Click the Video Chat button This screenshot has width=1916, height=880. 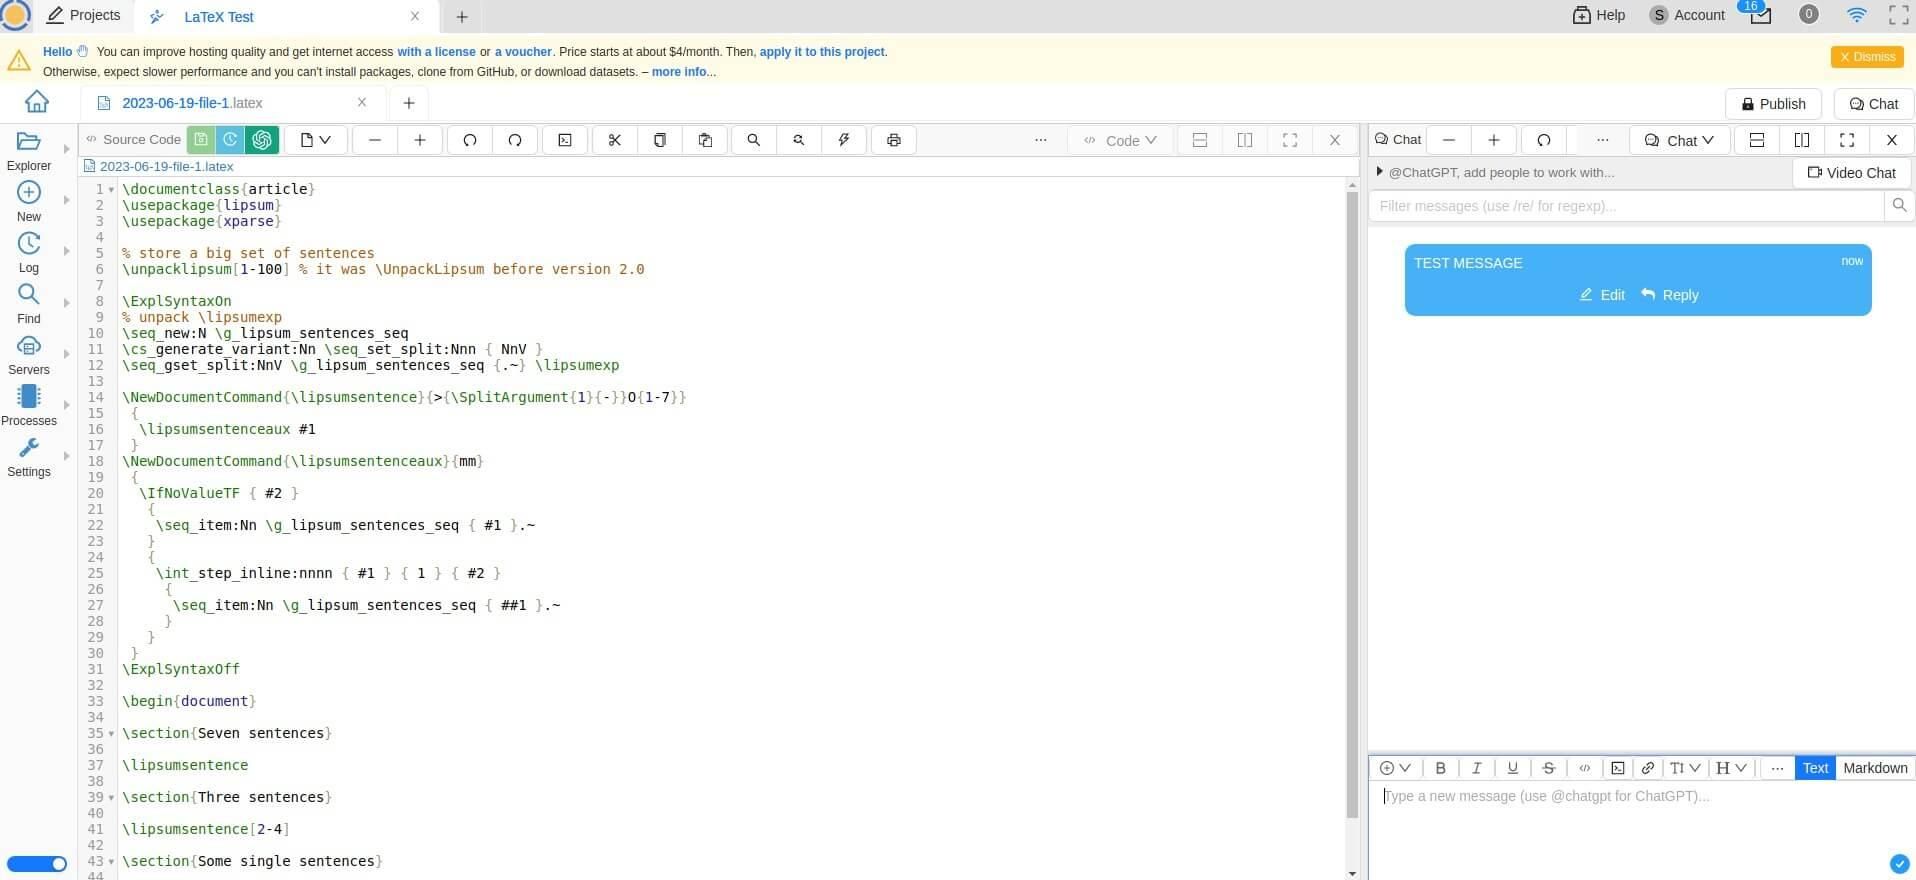point(1852,172)
